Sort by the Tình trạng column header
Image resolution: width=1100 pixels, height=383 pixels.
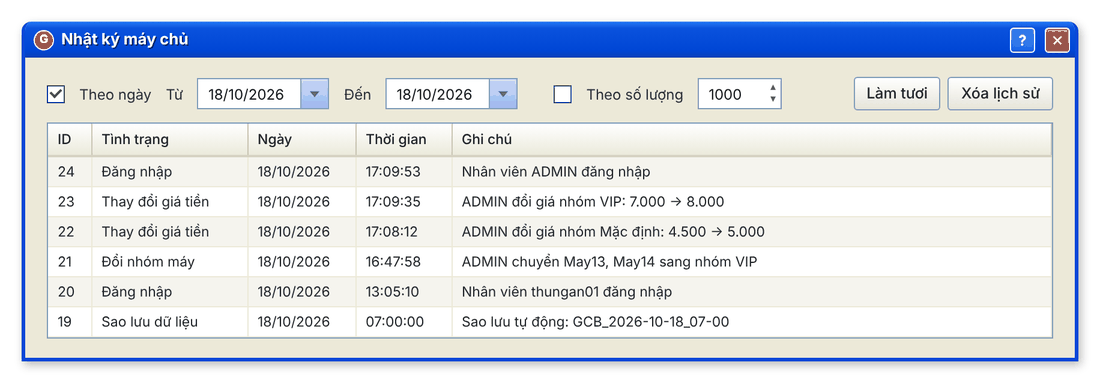170,140
